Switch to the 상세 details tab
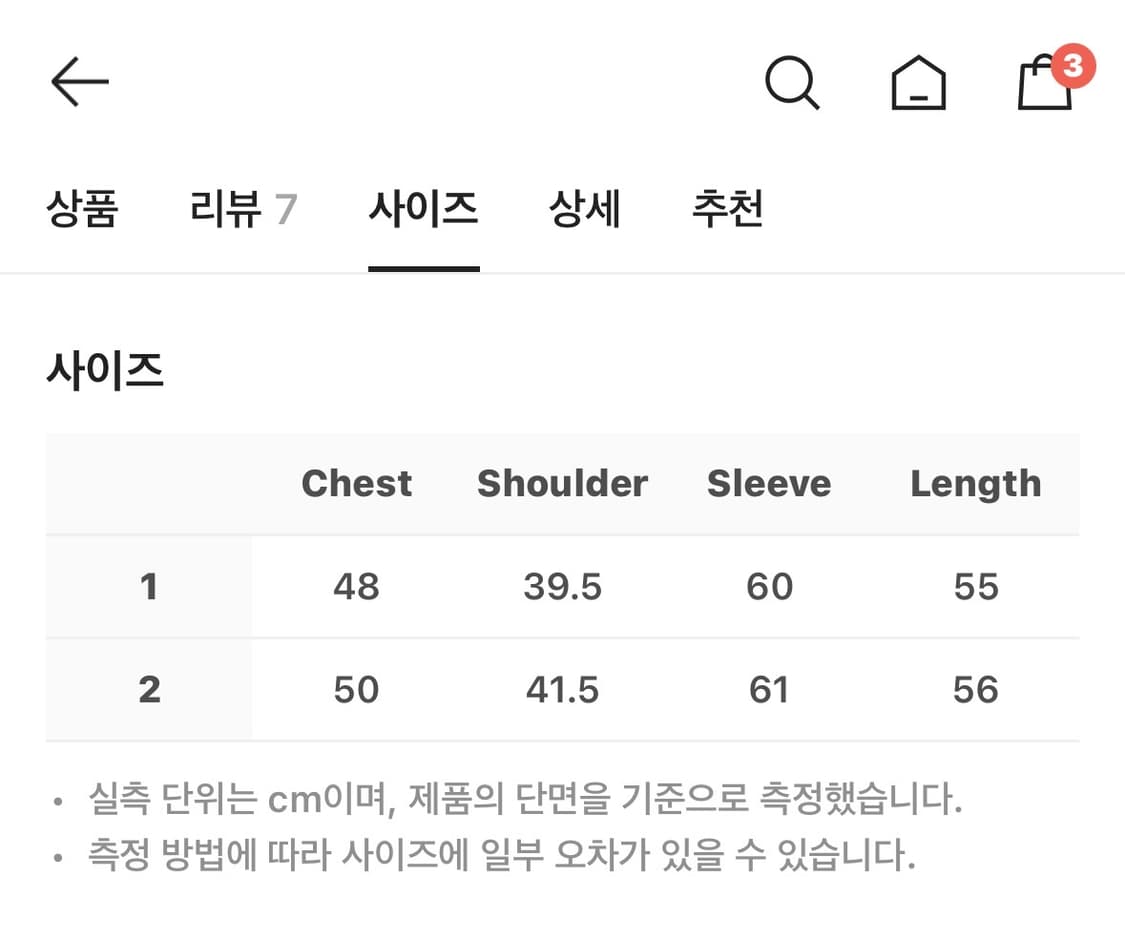Viewport: 1125px width, 940px height. tap(587, 209)
